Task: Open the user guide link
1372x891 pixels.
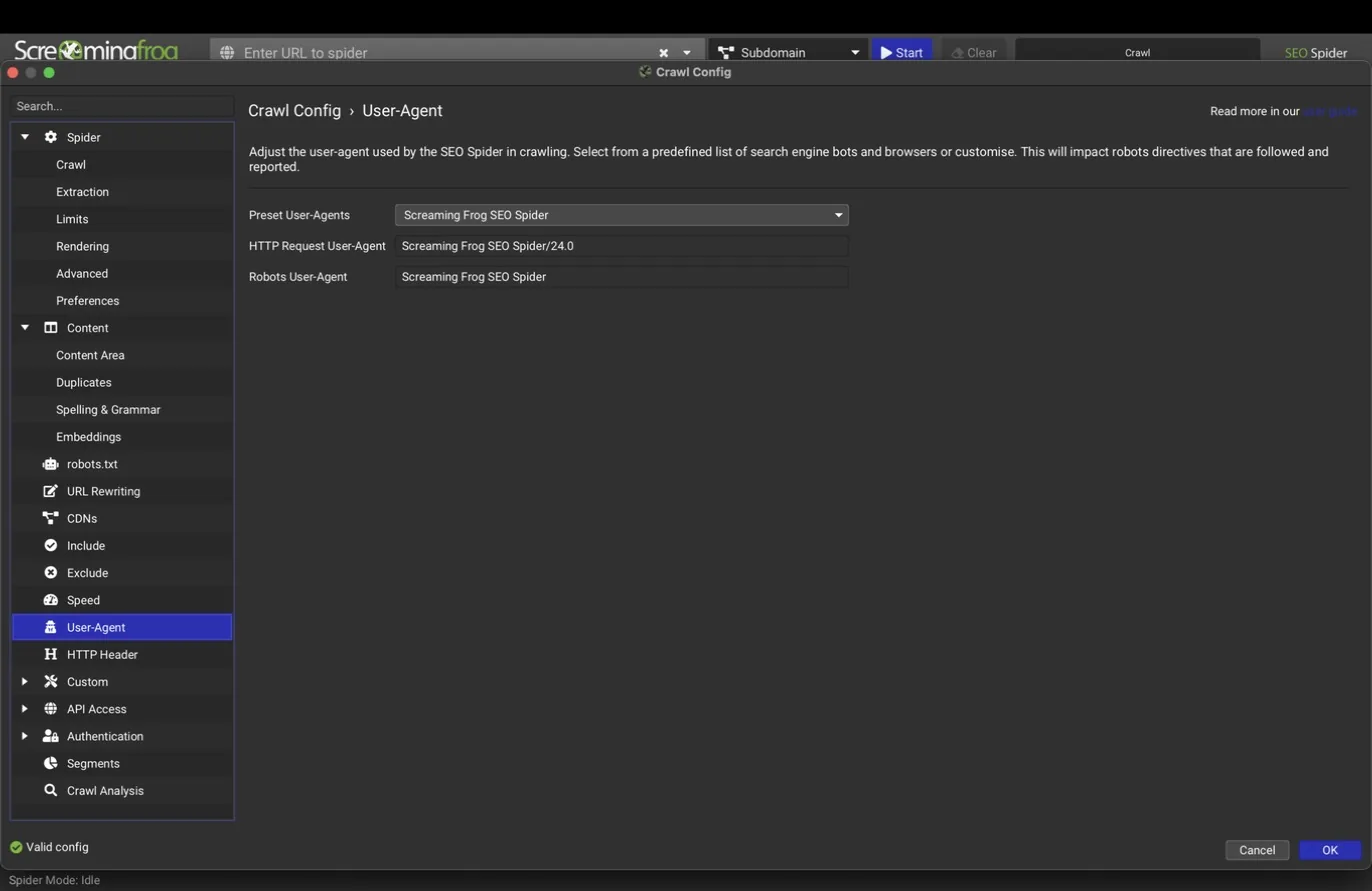Action: click(1329, 111)
